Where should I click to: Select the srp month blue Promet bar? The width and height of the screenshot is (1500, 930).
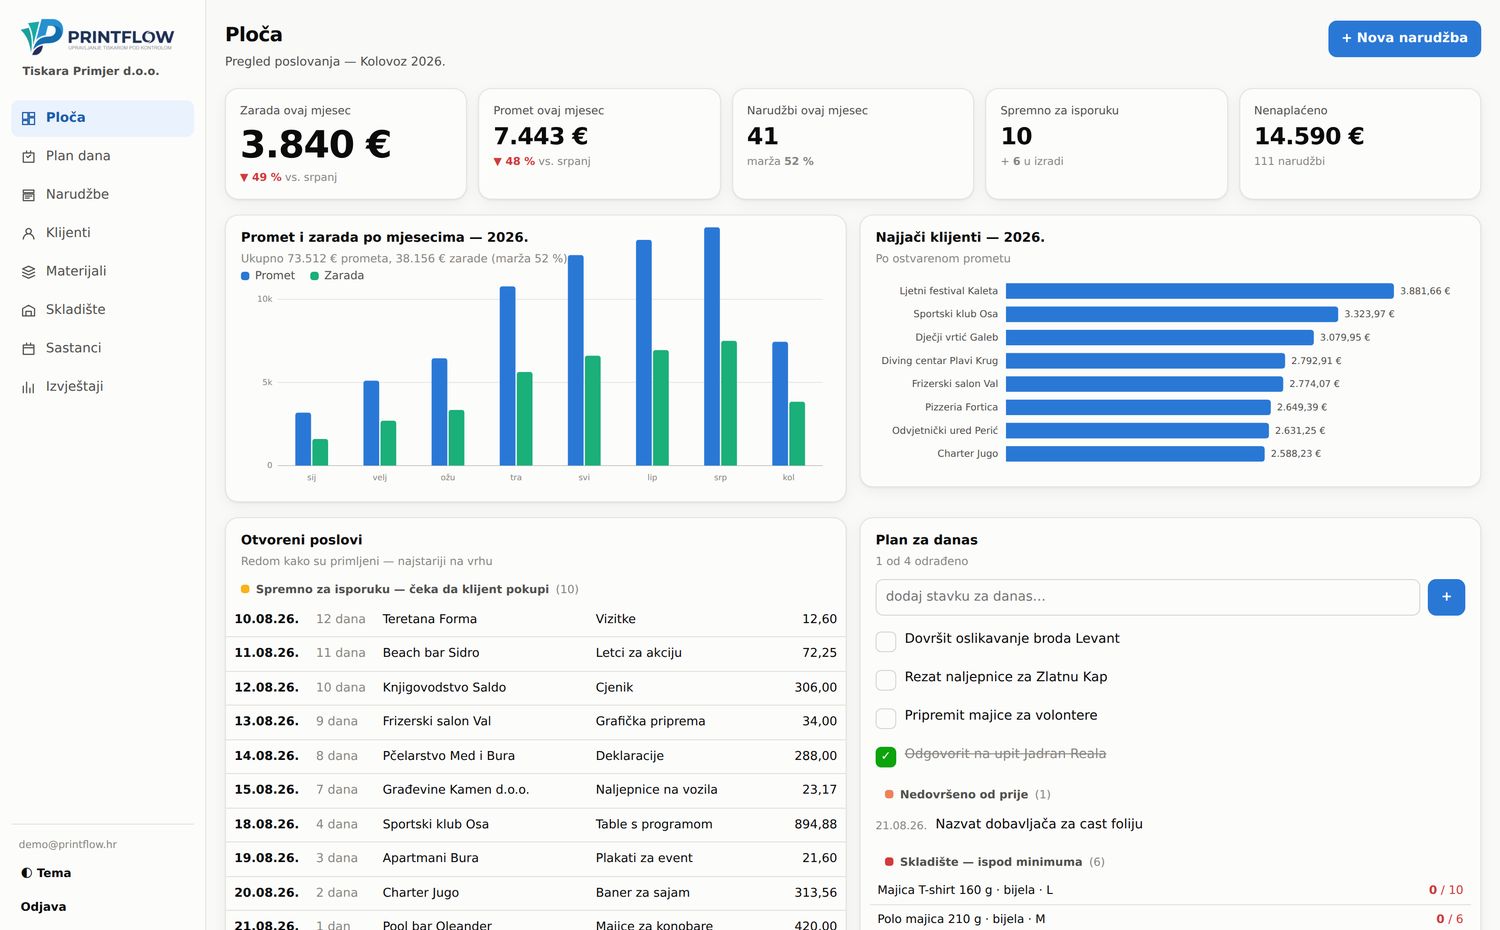coord(712,346)
